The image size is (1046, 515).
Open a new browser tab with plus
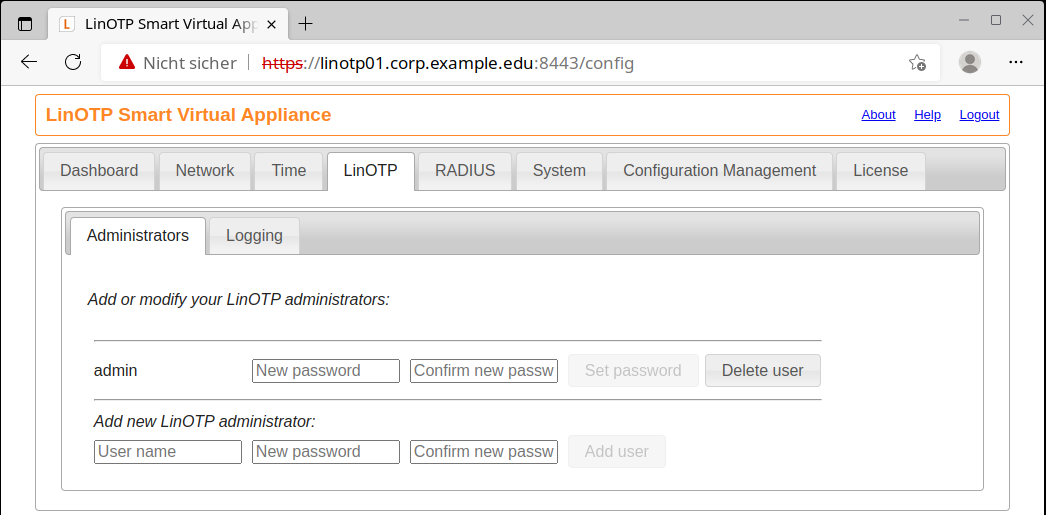(306, 23)
